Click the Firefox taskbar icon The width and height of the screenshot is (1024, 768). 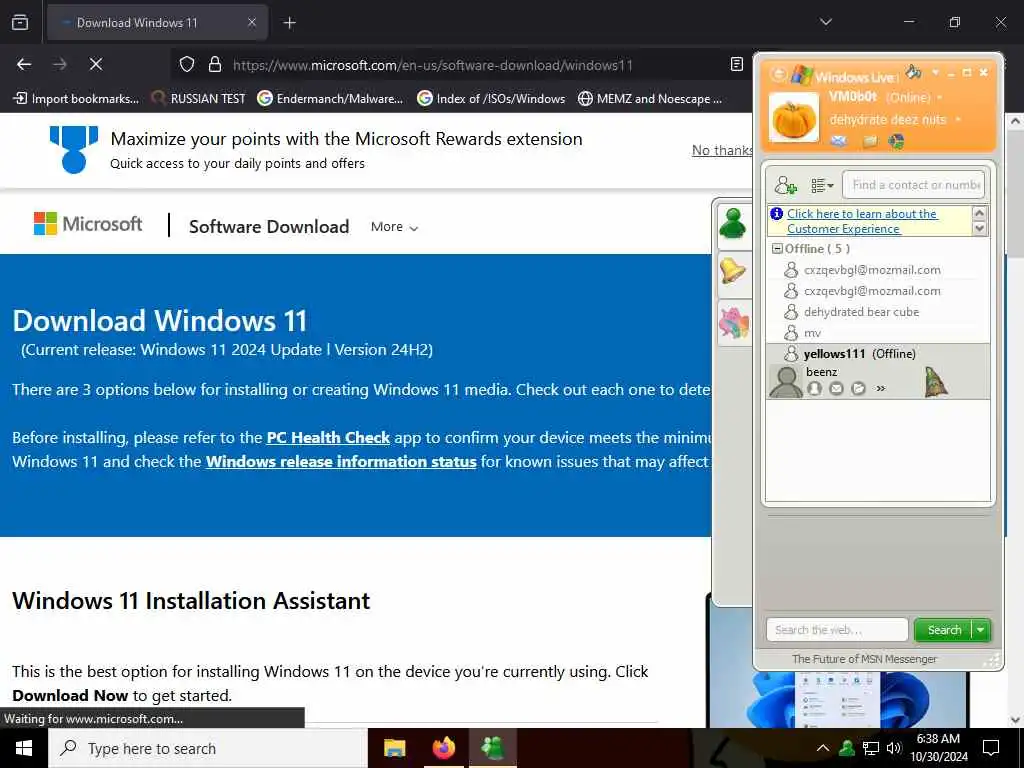tap(443, 748)
